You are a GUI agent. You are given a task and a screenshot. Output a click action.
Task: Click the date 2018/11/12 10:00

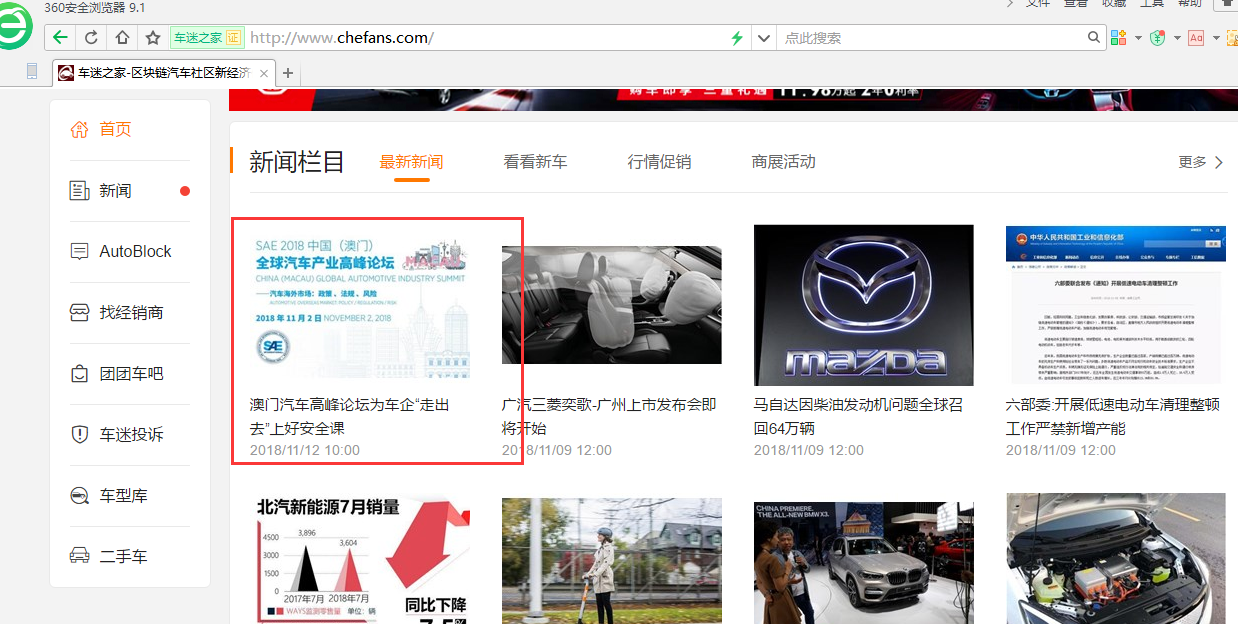(x=305, y=450)
